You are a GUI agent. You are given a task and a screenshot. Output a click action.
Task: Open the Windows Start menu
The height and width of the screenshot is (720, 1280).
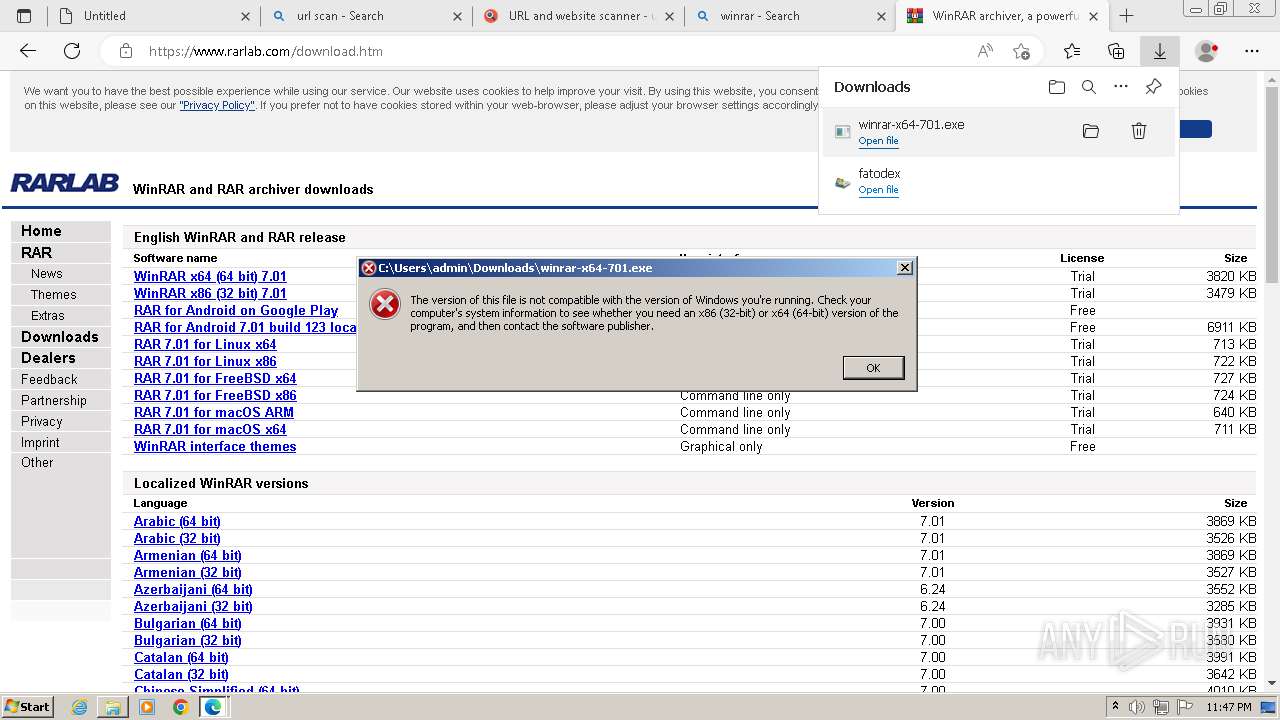click(x=27, y=707)
